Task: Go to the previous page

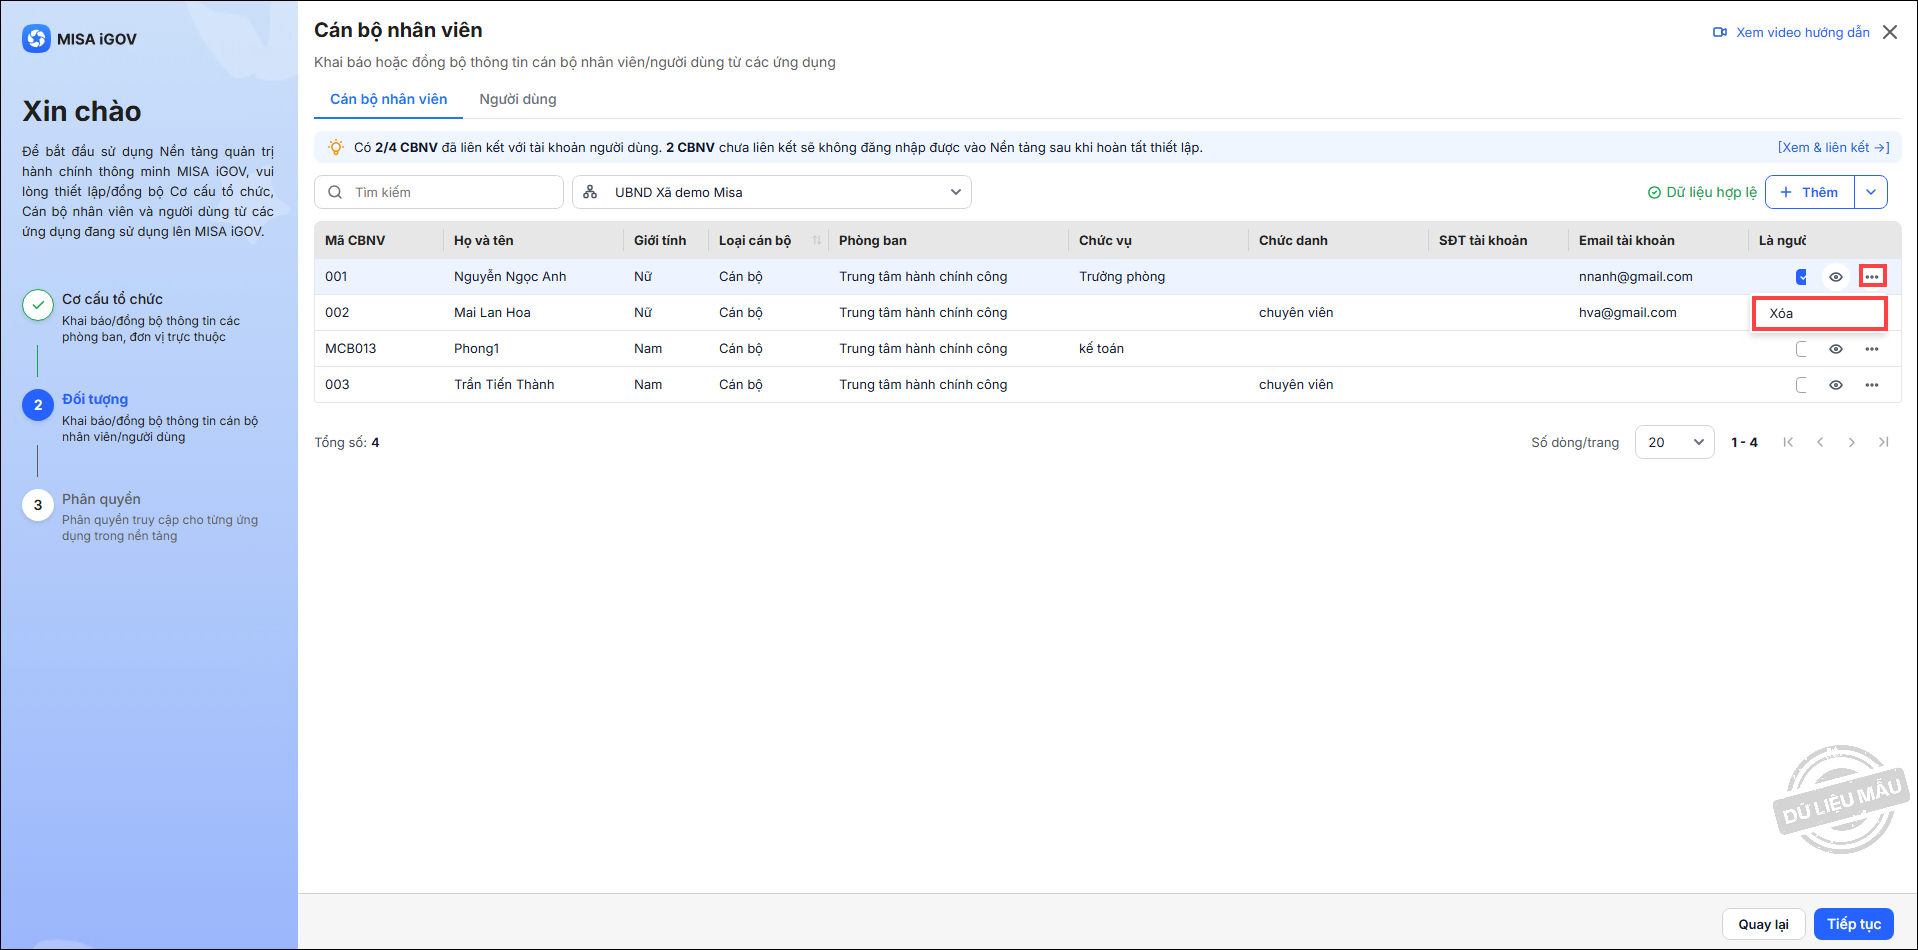Action: coord(1820,442)
